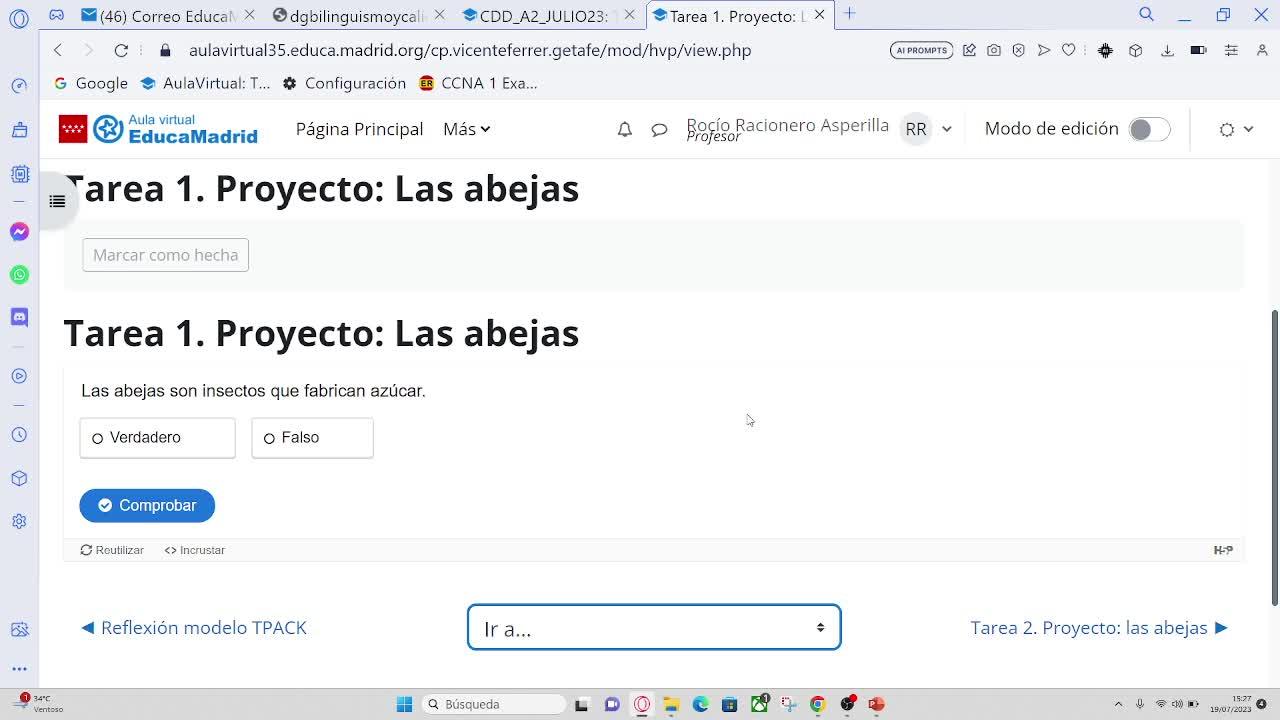This screenshot has height=720, width=1280.
Task: Open sidebar settings gear icon
Action: (x=19, y=521)
